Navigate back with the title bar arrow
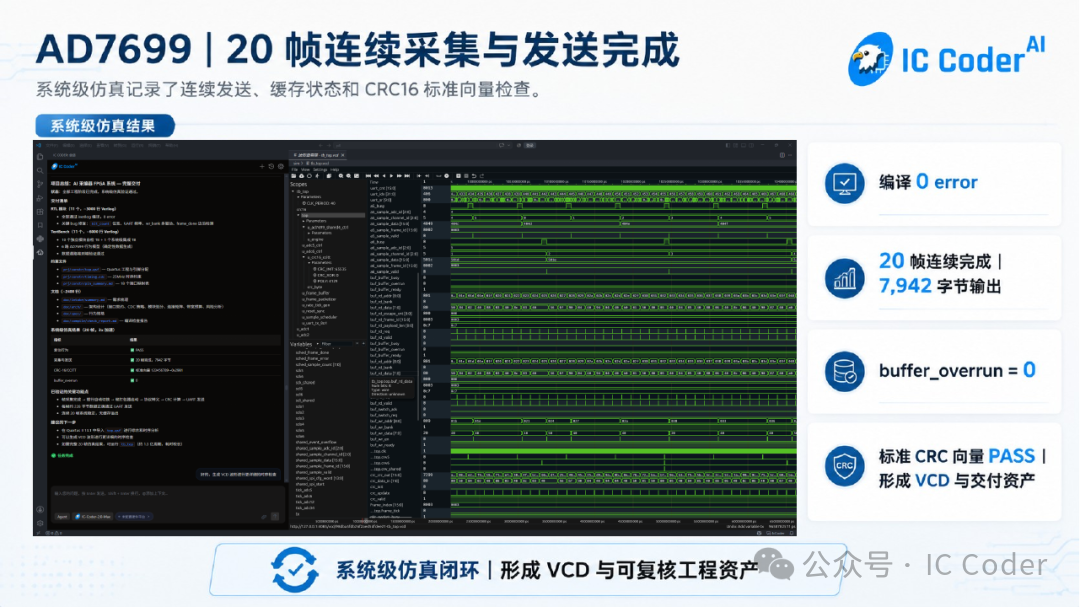Screen dimensions: 1080x607 (x=321, y=145)
